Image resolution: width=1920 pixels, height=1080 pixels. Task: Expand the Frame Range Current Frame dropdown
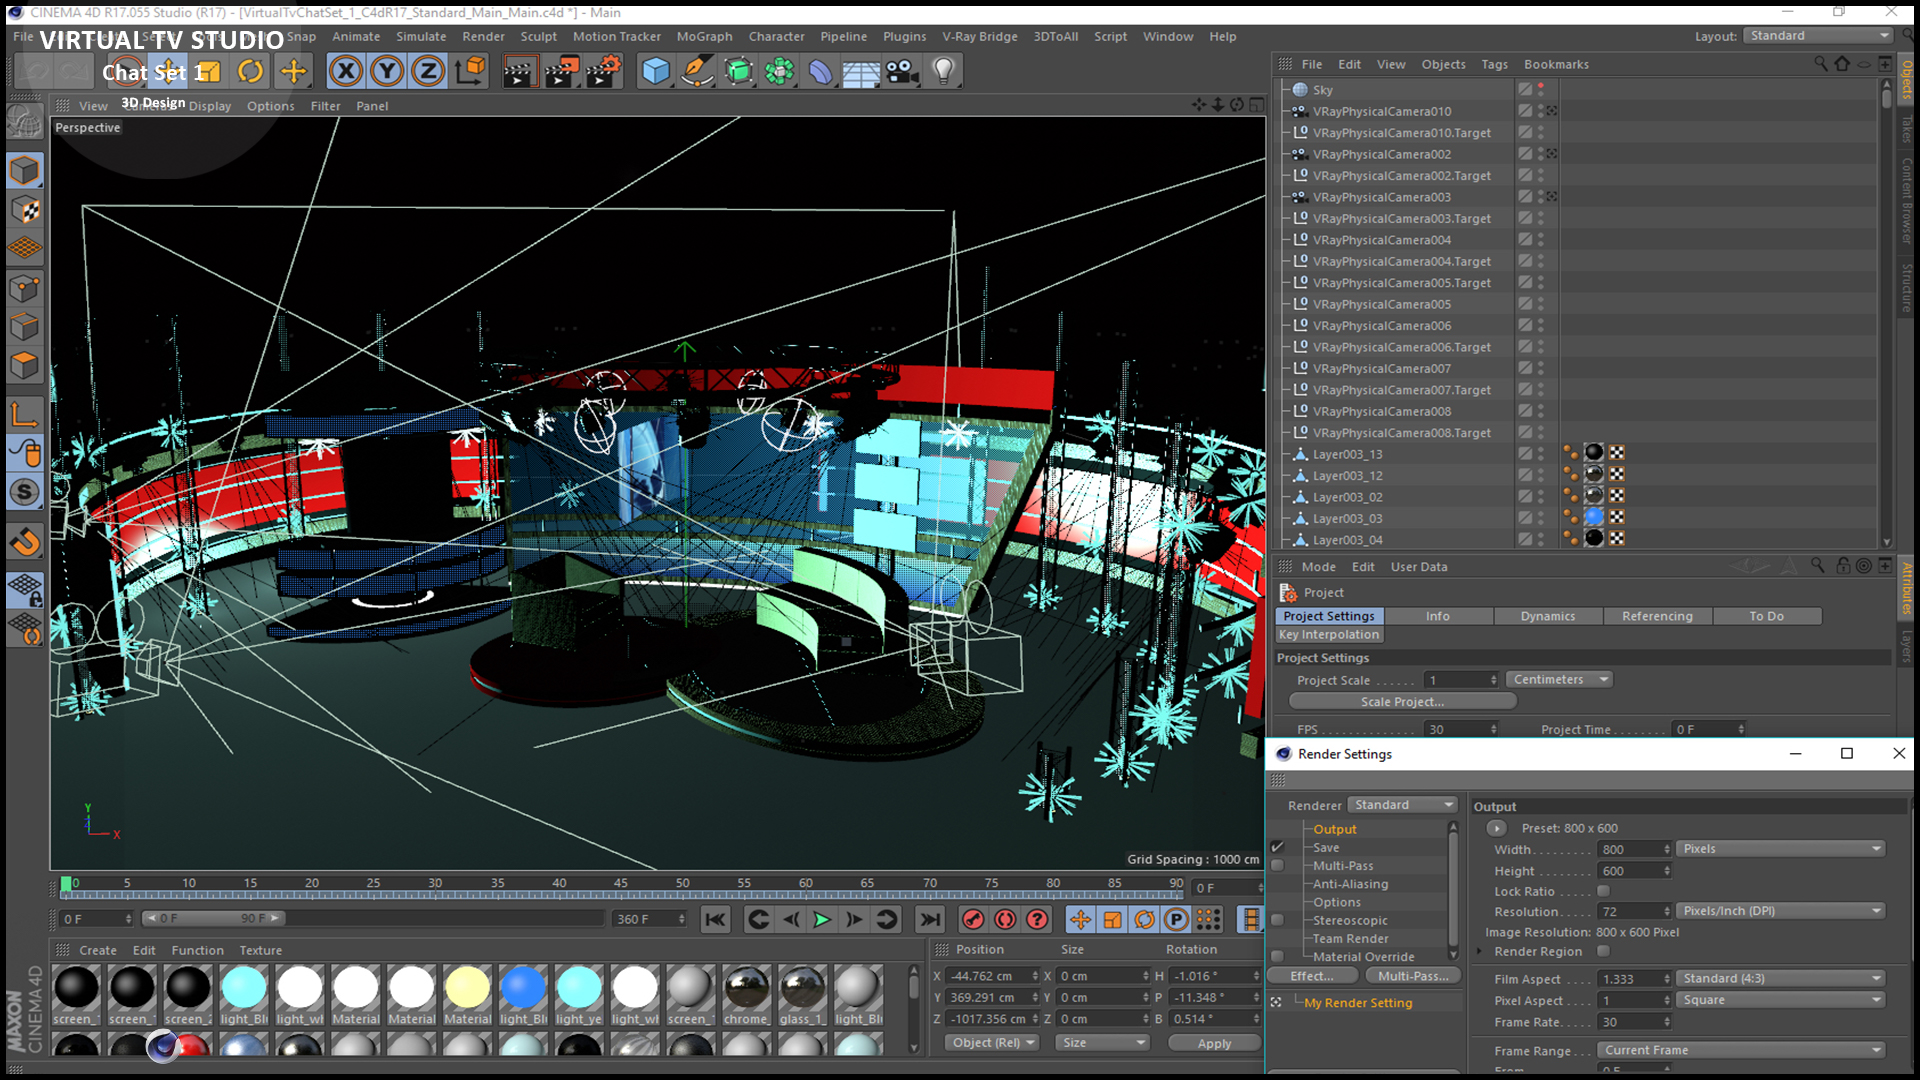click(x=1741, y=1050)
